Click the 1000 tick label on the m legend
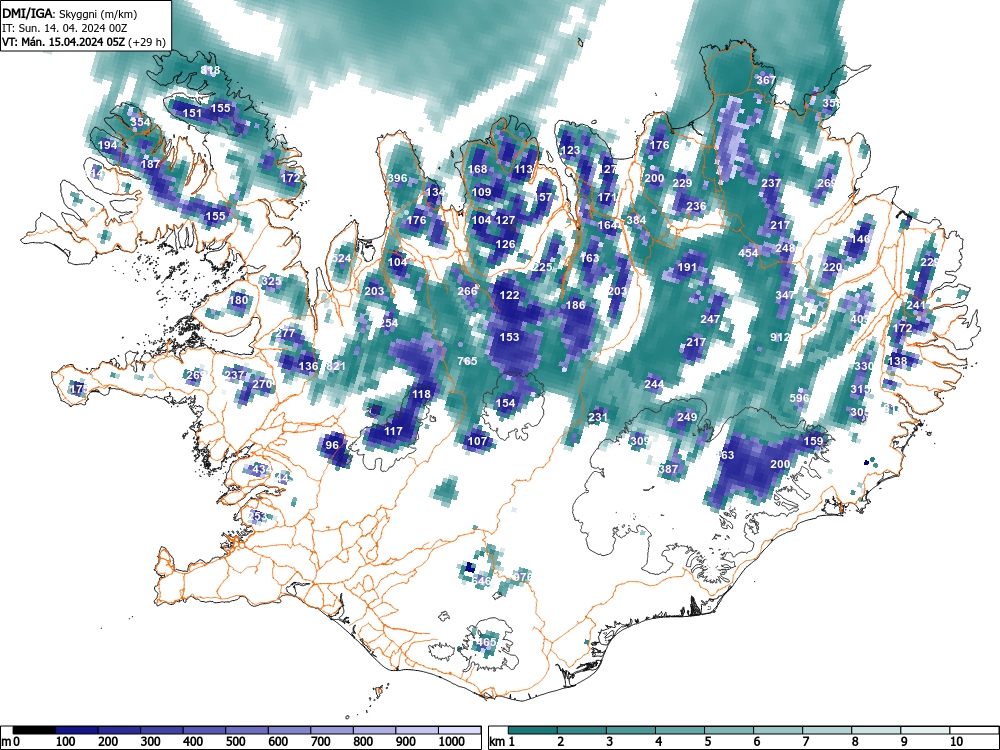Image resolution: width=1000 pixels, height=750 pixels. (x=452, y=742)
